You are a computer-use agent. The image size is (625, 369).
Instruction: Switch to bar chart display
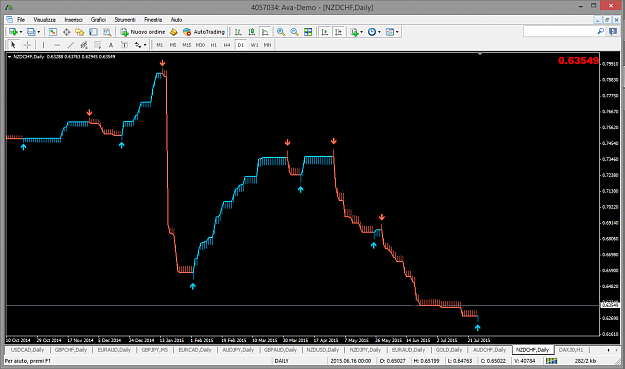coord(238,32)
